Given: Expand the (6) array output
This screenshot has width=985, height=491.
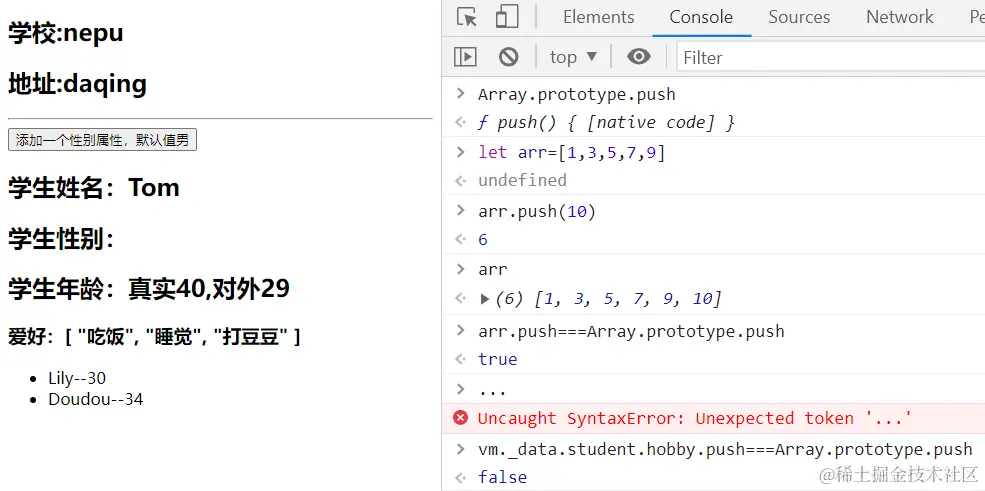Looking at the screenshot, I should (x=486, y=298).
